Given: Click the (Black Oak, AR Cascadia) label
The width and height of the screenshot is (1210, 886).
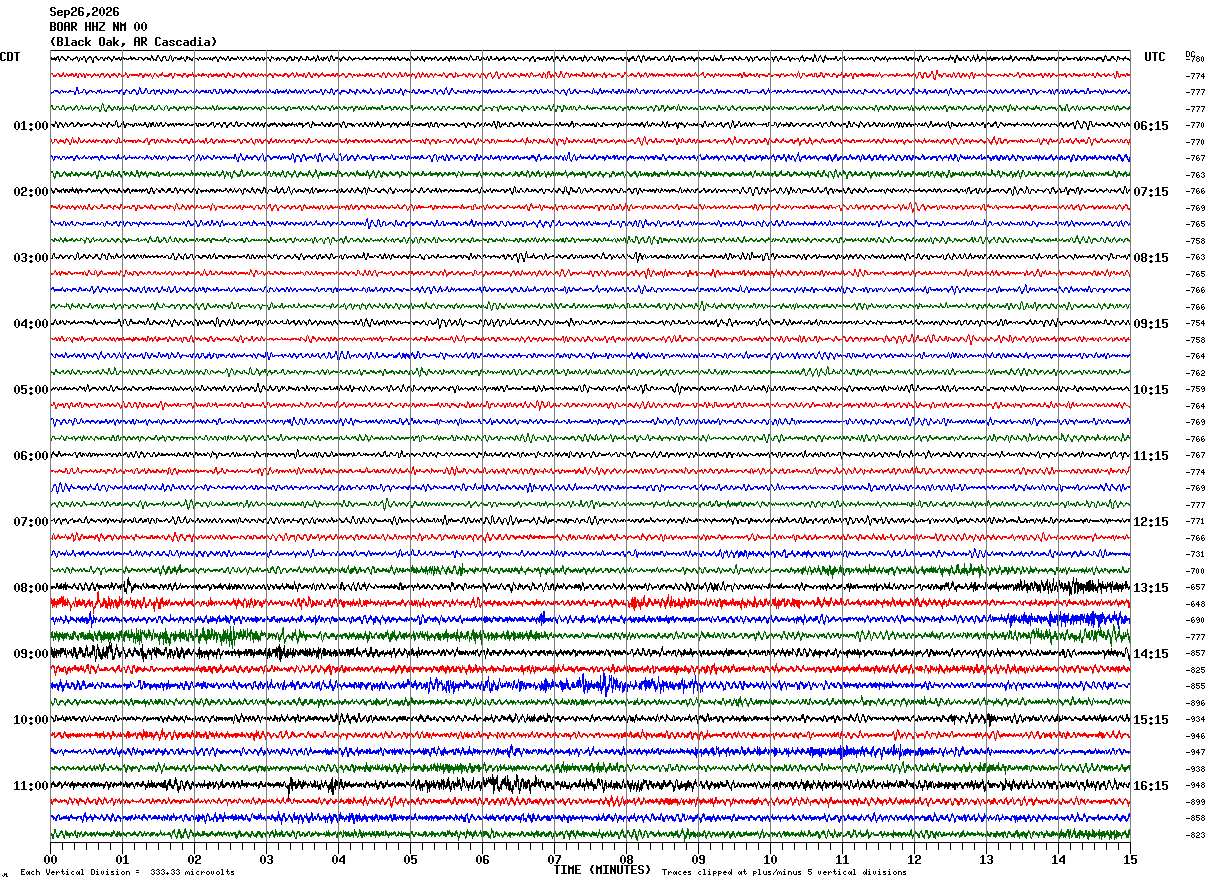Looking at the screenshot, I should pyautogui.click(x=133, y=42).
